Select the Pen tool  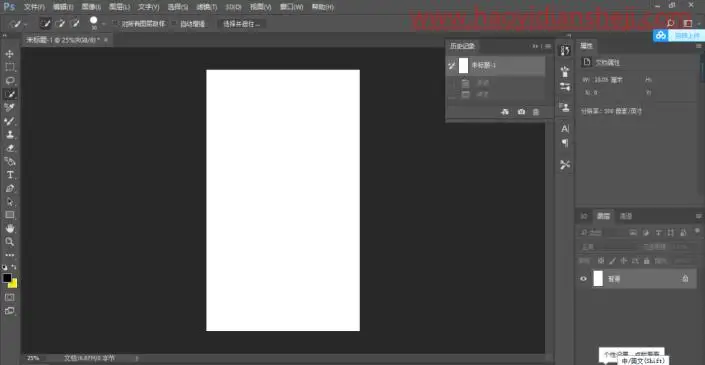click(9, 188)
